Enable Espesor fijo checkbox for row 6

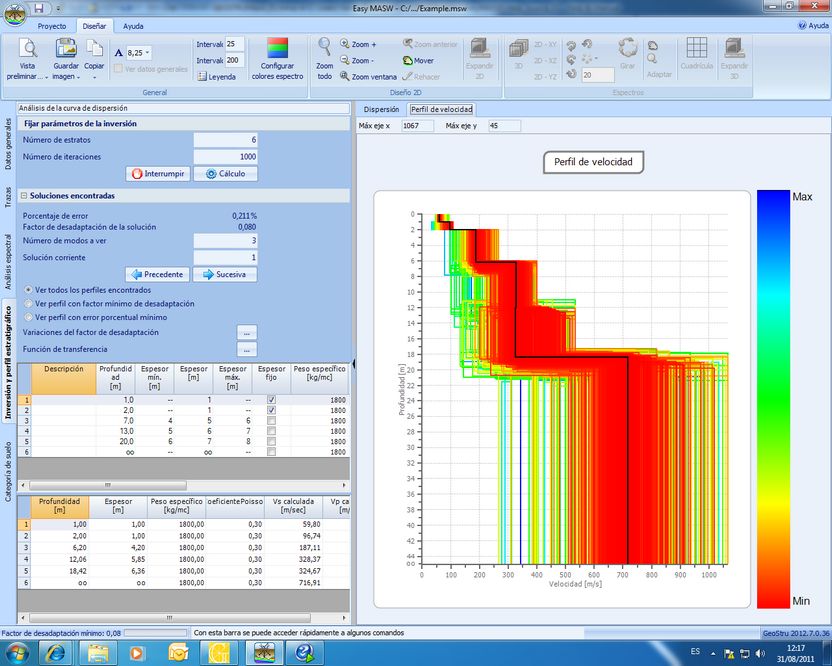coord(271,452)
